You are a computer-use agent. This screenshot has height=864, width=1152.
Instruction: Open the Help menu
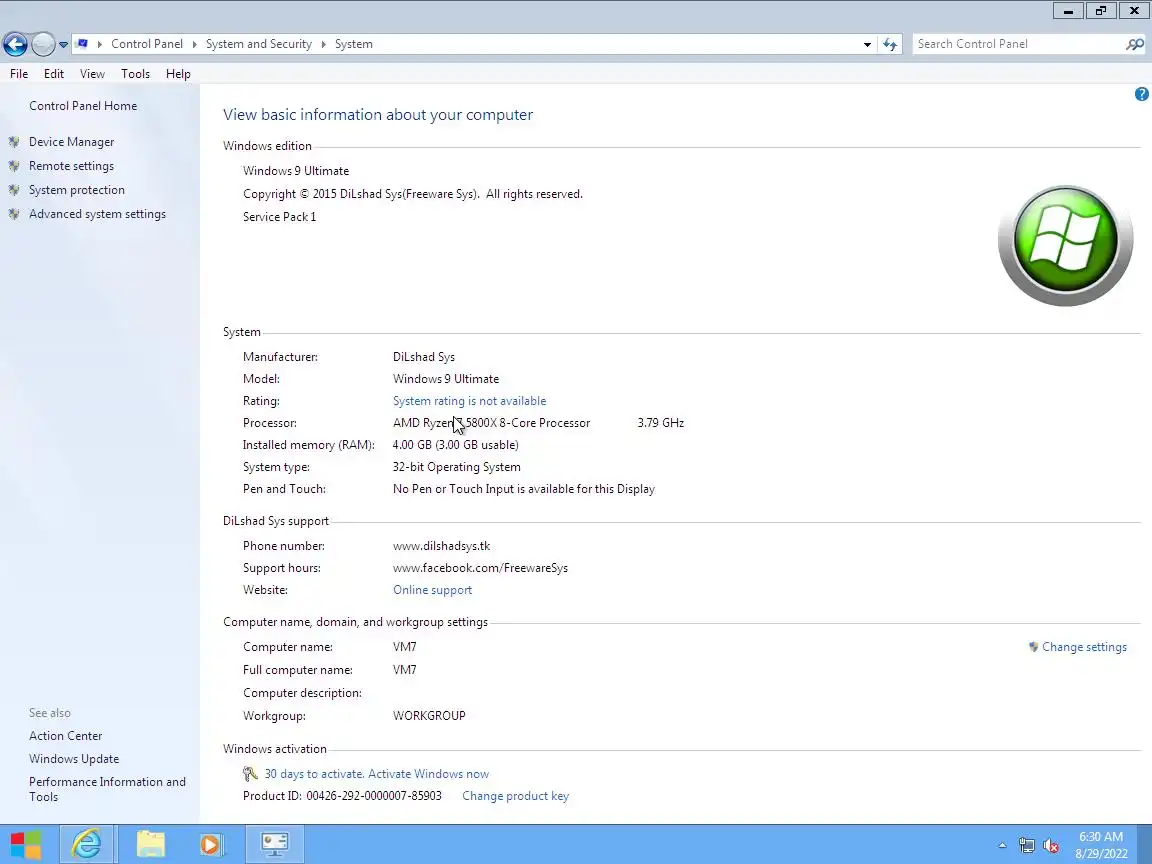tap(178, 73)
